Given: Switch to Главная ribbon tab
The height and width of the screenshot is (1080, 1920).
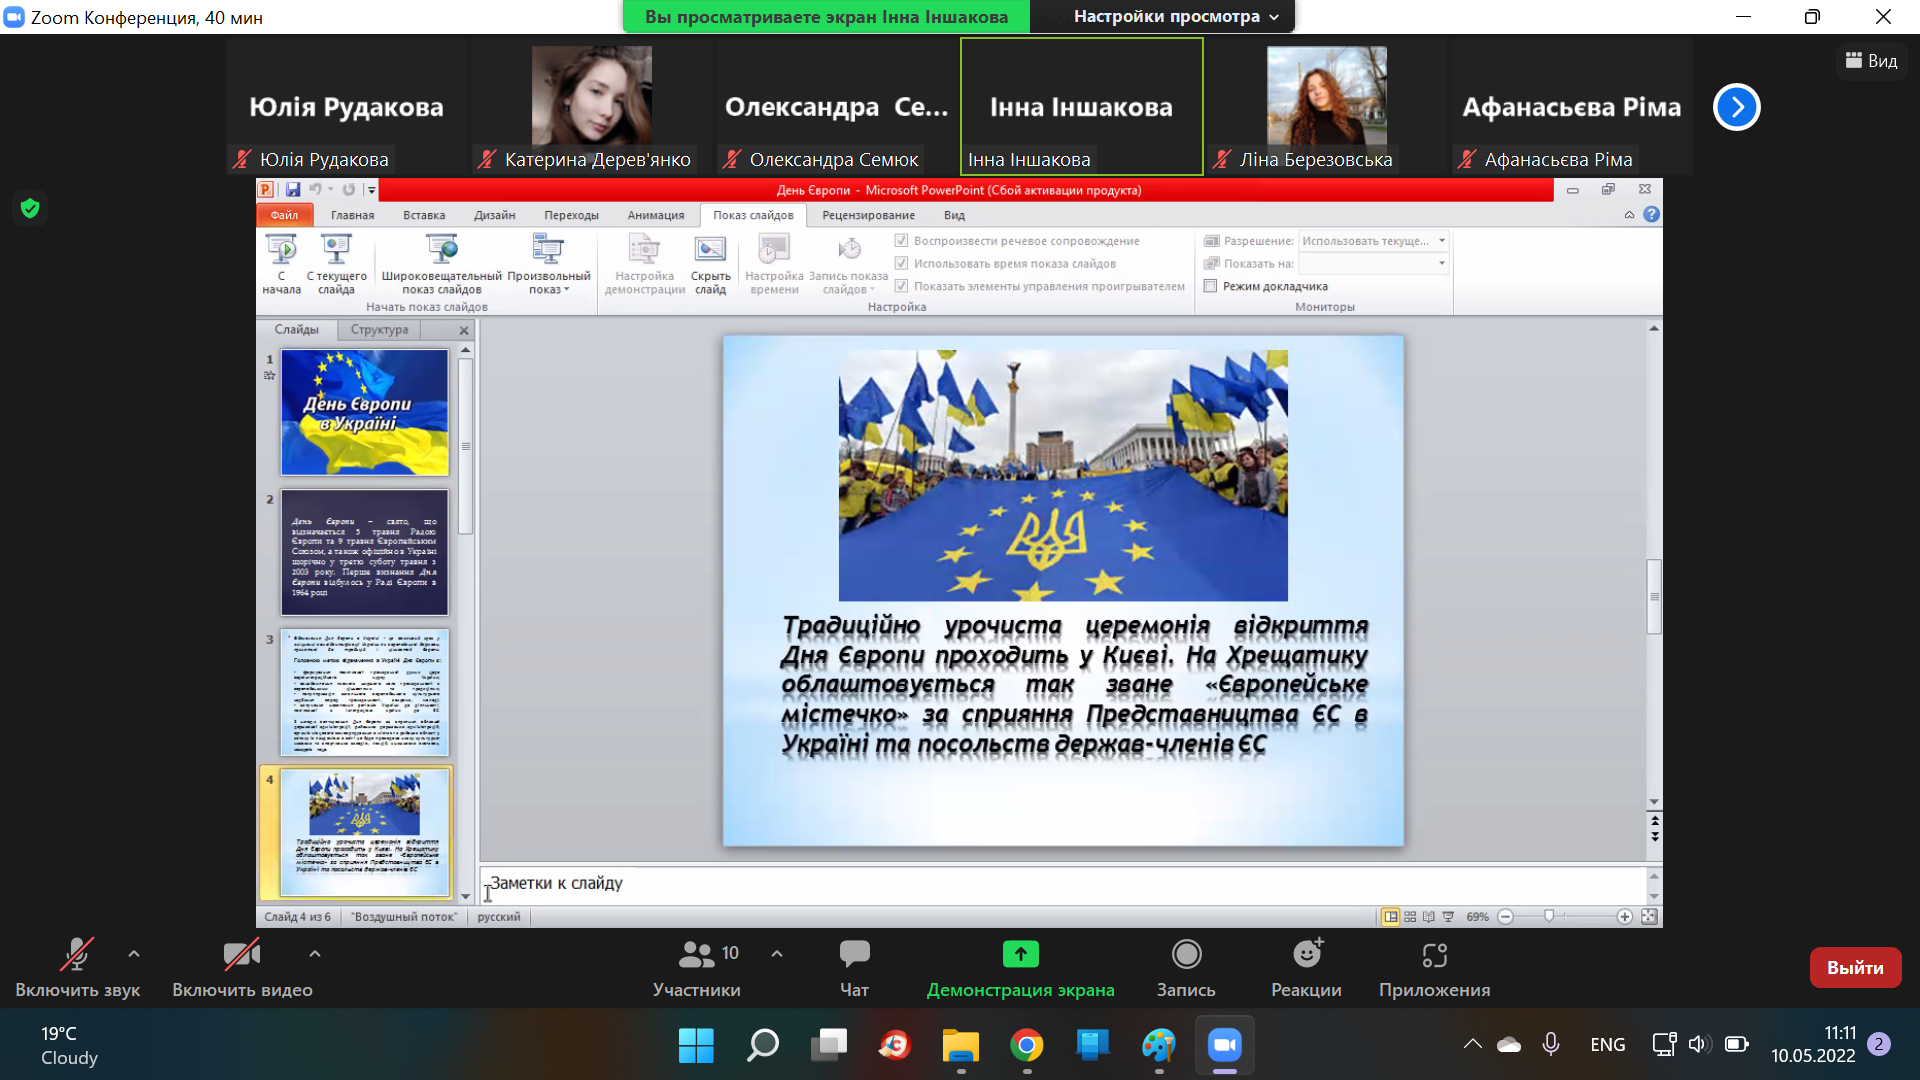Looking at the screenshot, I should (352, 215).
